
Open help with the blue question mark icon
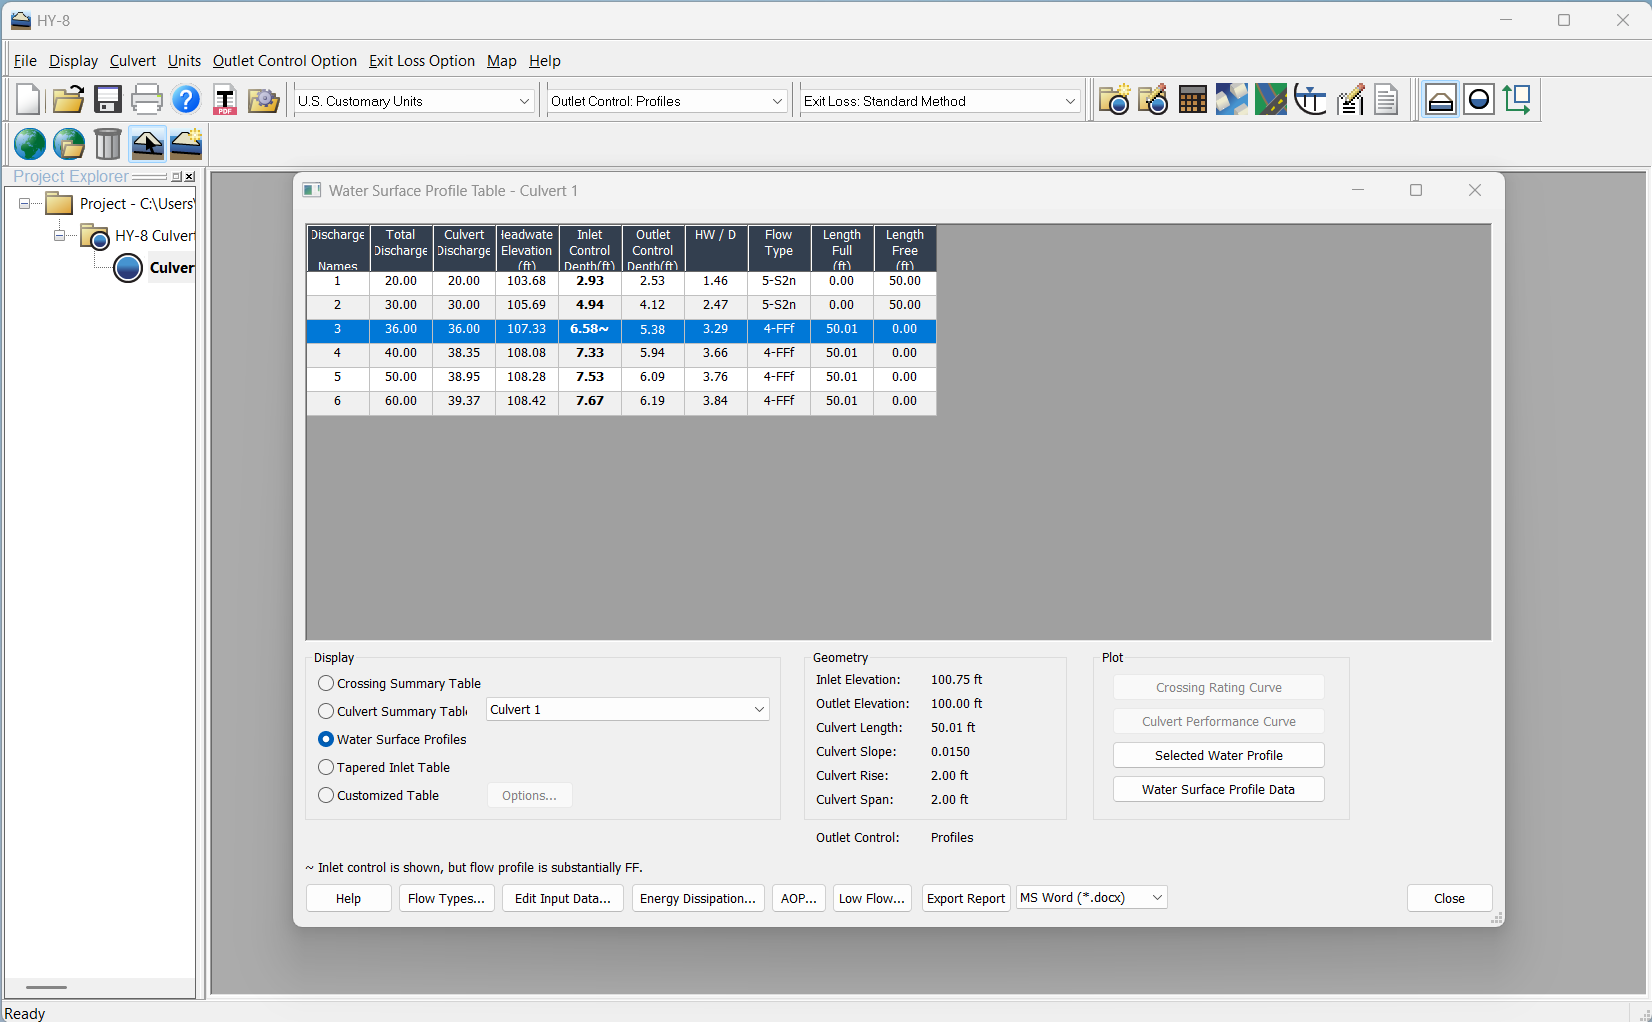(186, 100)
